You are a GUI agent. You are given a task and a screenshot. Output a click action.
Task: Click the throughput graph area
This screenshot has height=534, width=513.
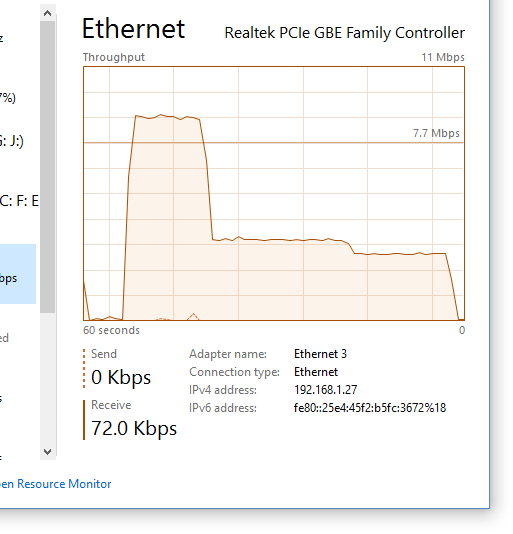[x=274, y=193]
